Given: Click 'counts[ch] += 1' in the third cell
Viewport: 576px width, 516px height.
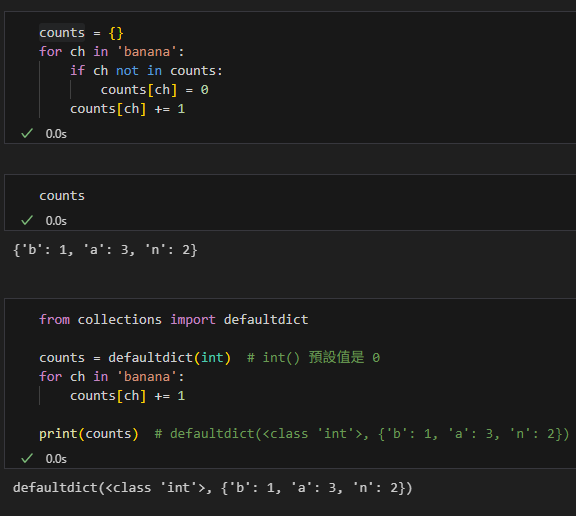Looking at the screenshot, I should pyautogui.click(x=127, y=396).
